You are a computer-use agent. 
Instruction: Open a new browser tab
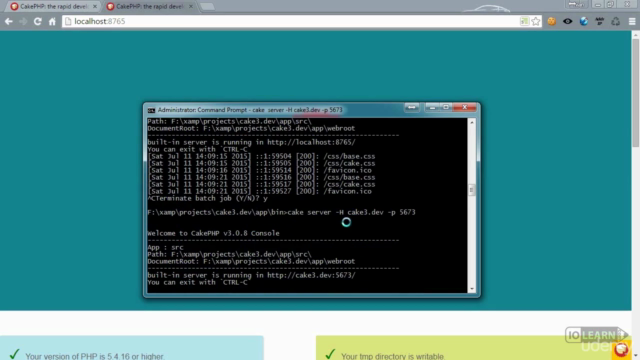pyautogui.click(x=207, y=7)
